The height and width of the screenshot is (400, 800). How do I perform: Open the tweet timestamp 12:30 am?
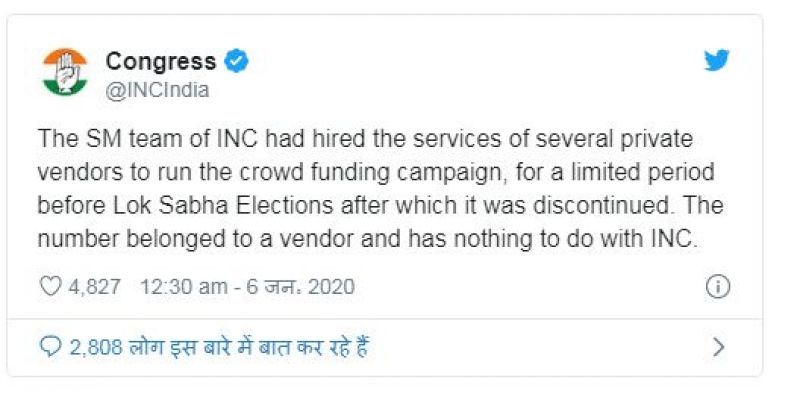182,287
